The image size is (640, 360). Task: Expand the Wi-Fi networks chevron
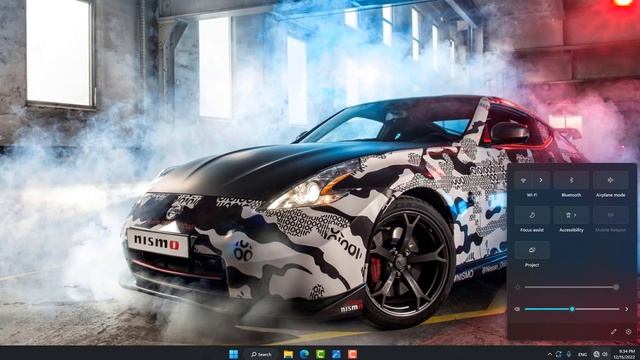point(541,180)
